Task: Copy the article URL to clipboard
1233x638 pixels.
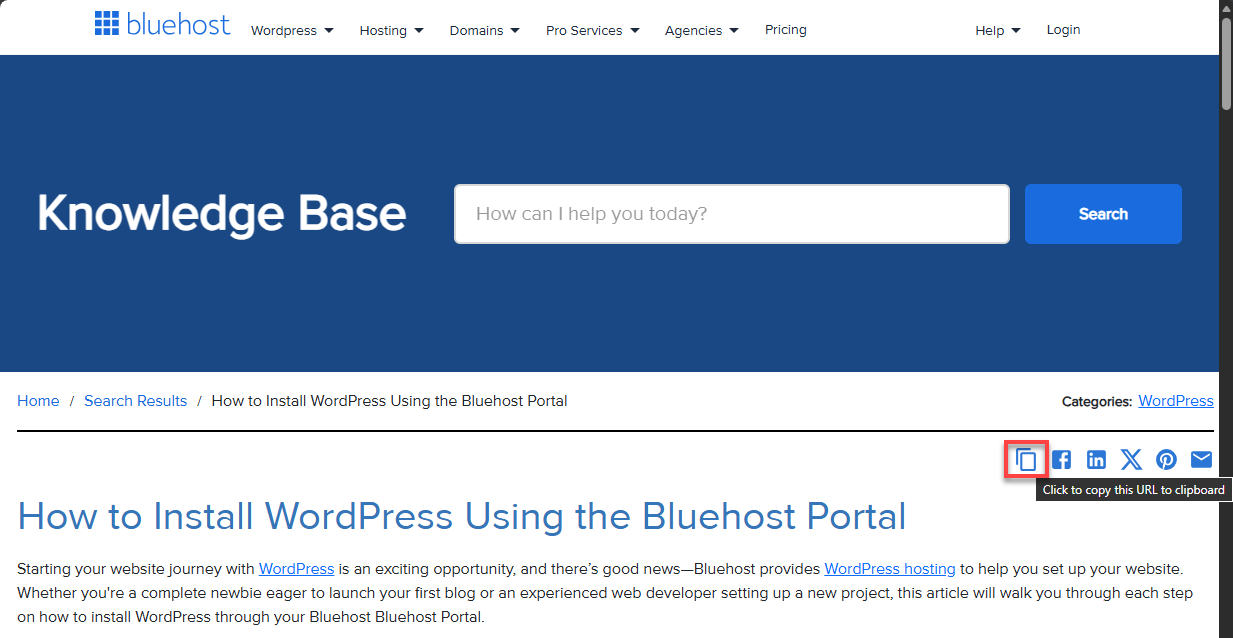Action: pos(1025,459)
